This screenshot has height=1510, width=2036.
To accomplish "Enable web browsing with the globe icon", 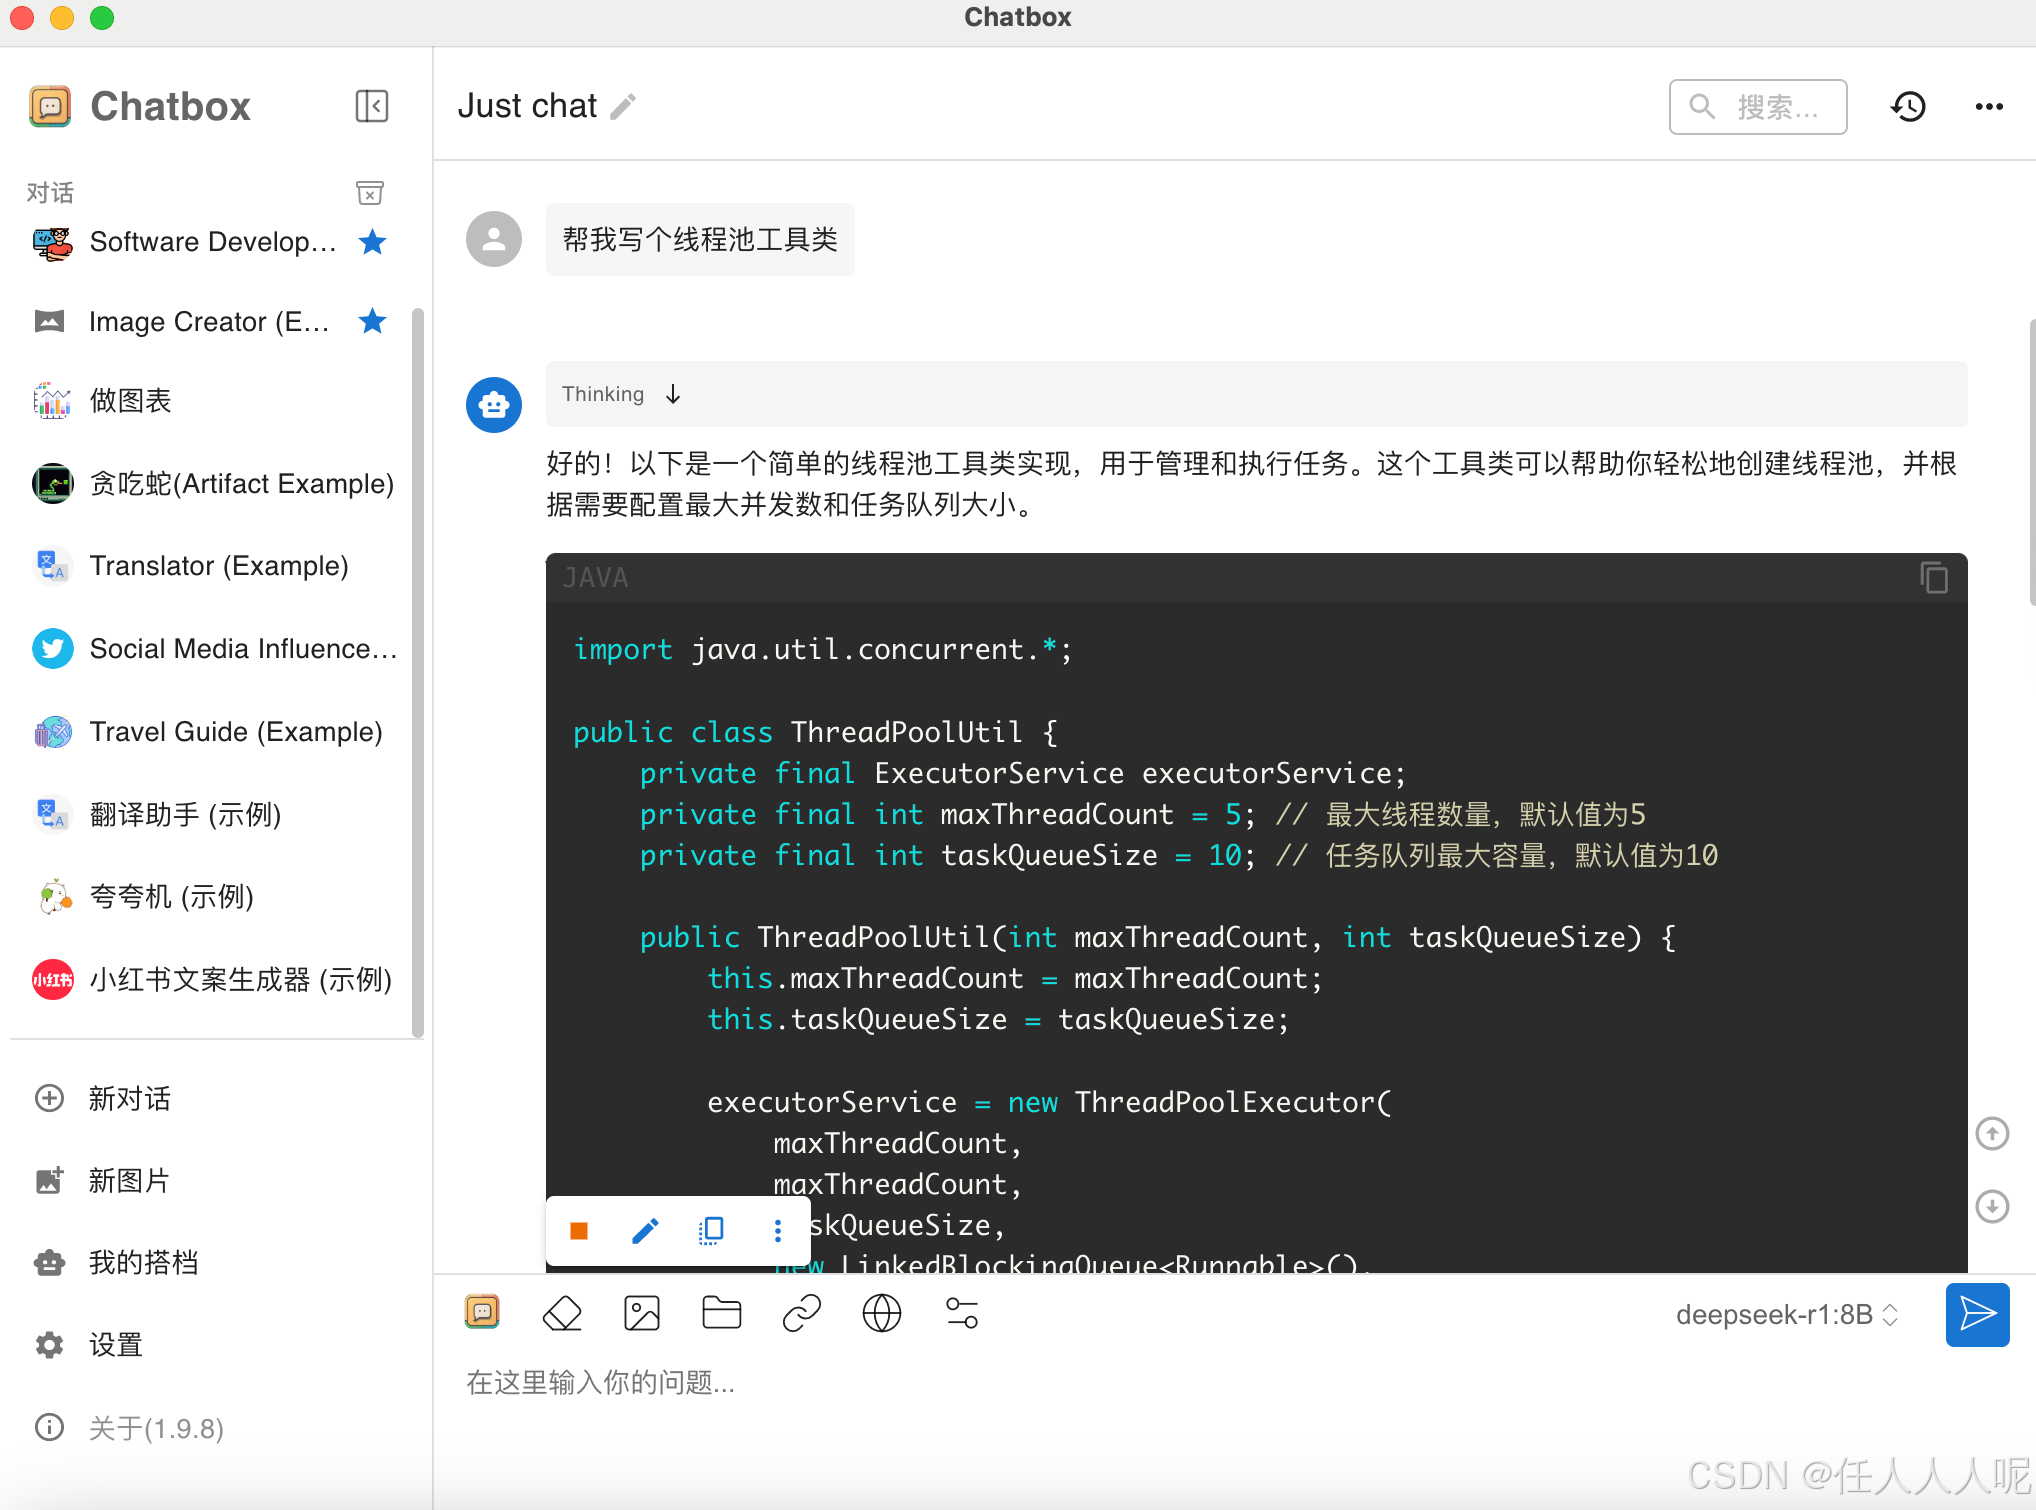I will click(881, 1313).
